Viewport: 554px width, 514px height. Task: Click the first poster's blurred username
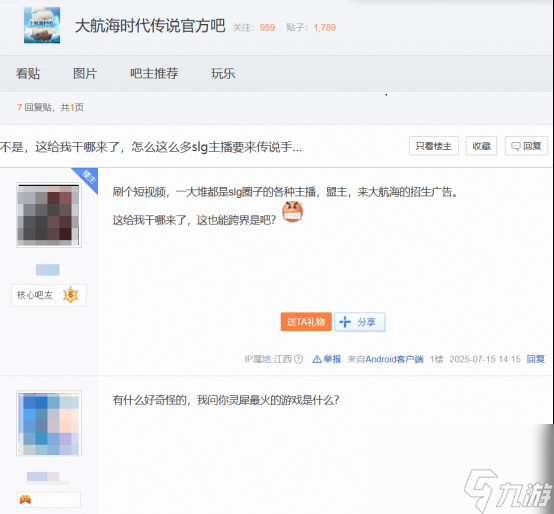click(48, 270)
